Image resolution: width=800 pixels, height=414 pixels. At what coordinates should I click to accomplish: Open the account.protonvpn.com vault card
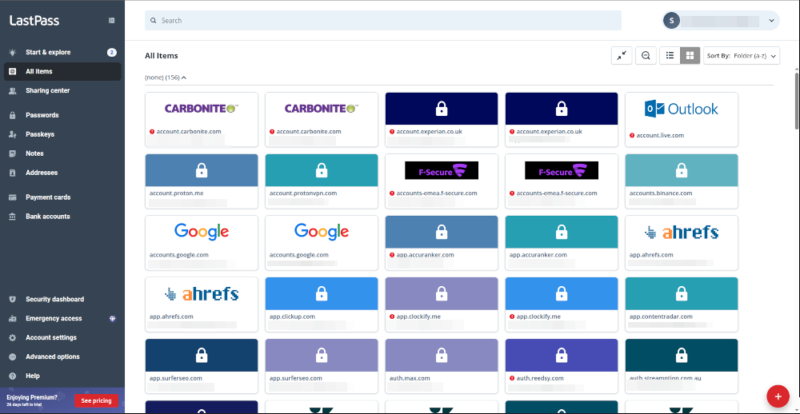(321, 181)
